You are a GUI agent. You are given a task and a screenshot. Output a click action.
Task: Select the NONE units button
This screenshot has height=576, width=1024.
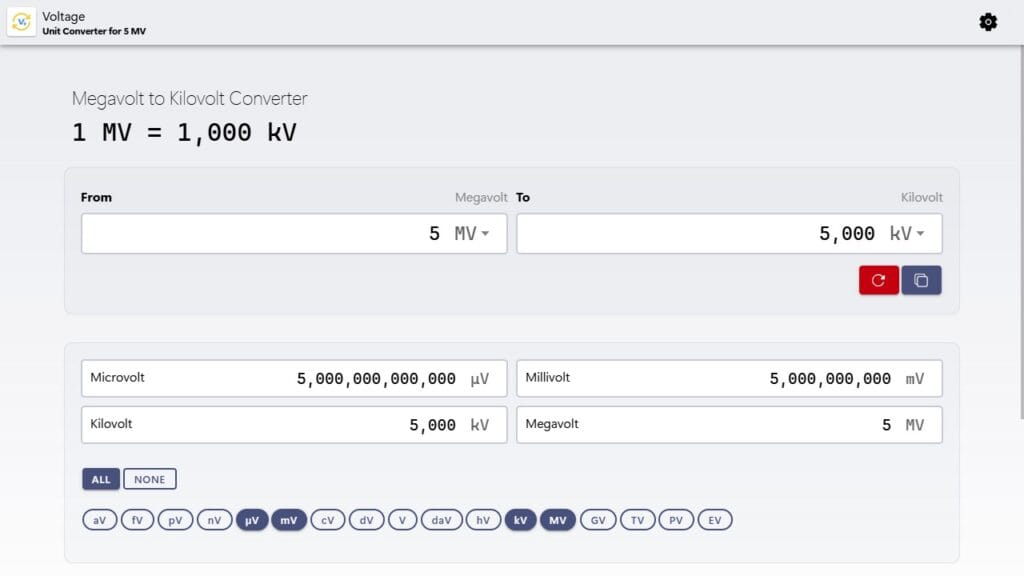(150, 479)
